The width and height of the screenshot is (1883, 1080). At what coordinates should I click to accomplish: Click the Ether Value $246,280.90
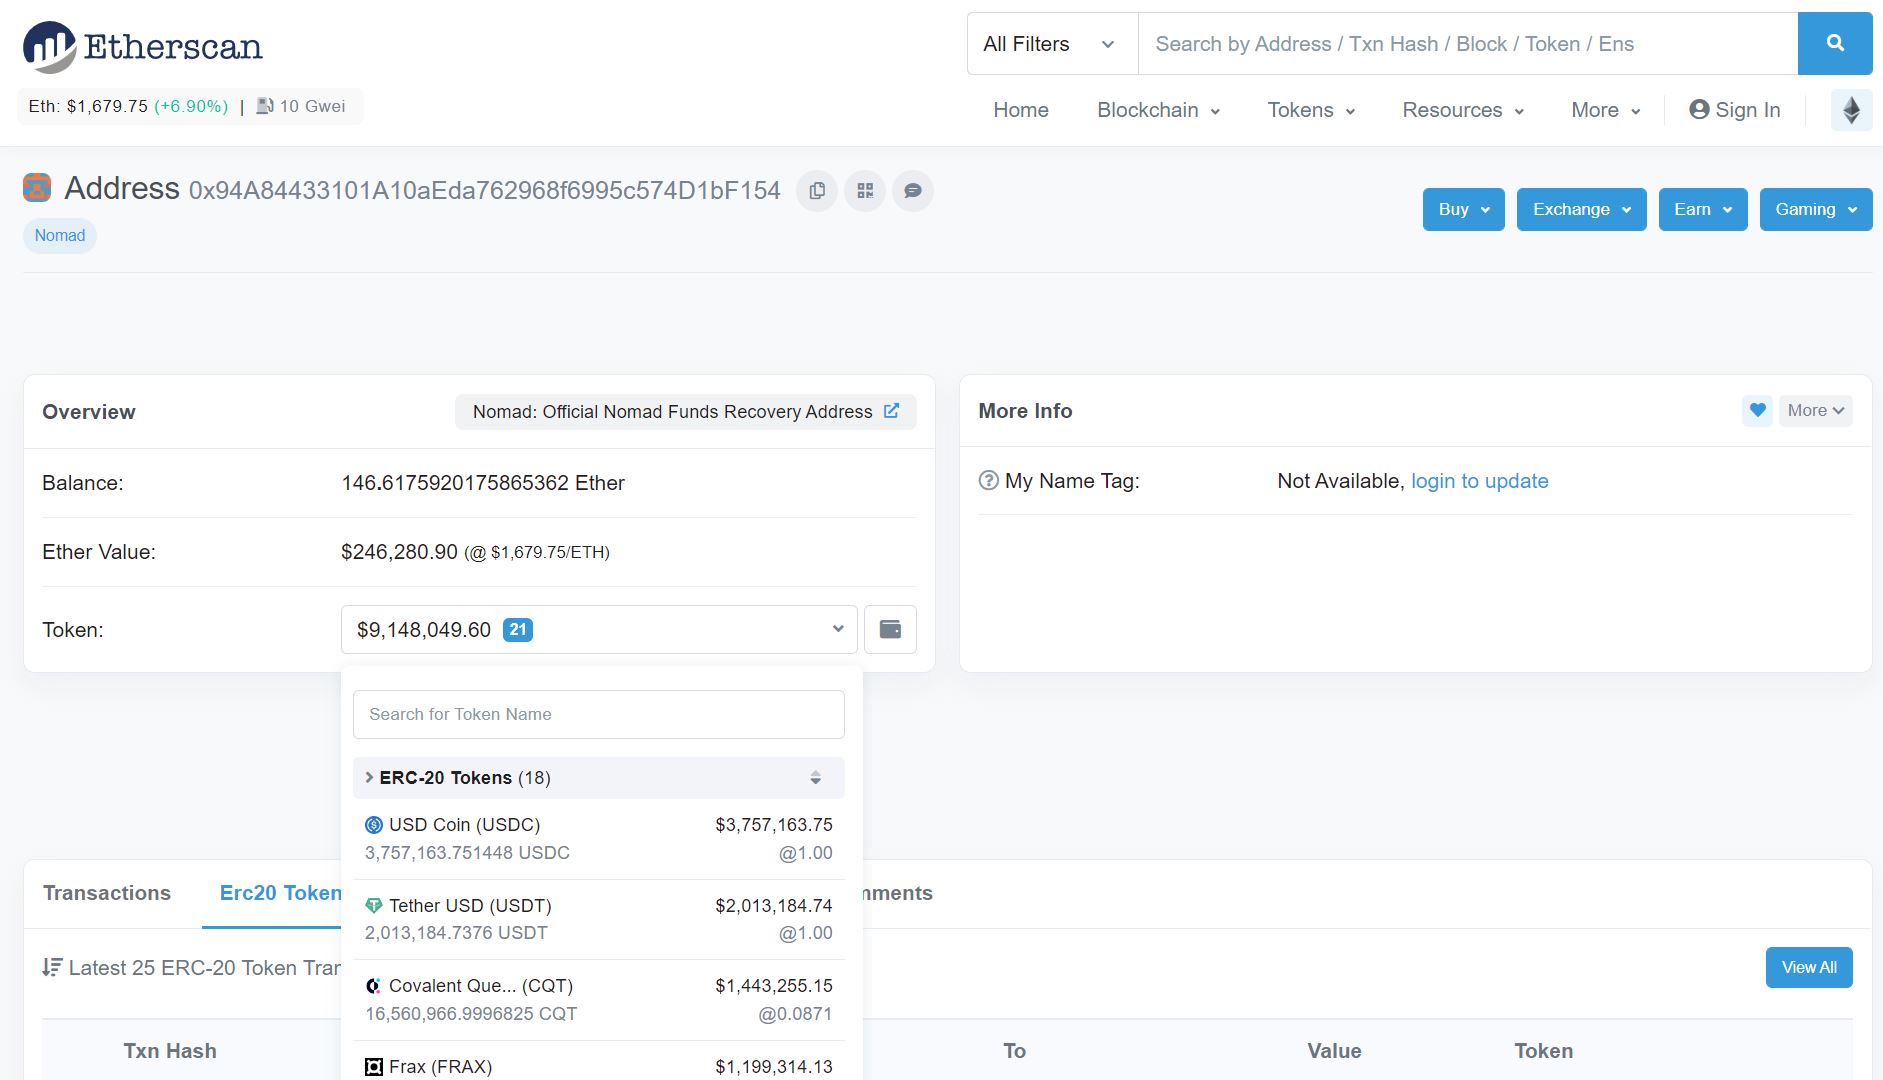[x=399, y=552]
